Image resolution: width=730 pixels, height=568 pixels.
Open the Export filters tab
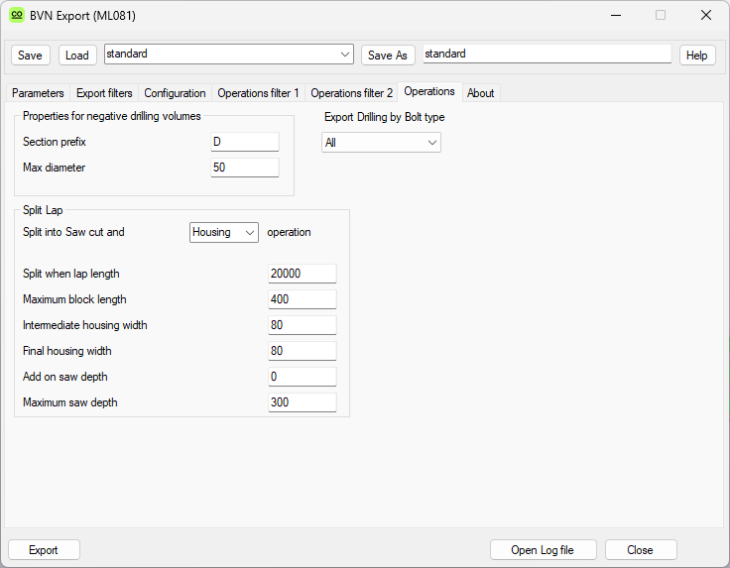(104, 93)
